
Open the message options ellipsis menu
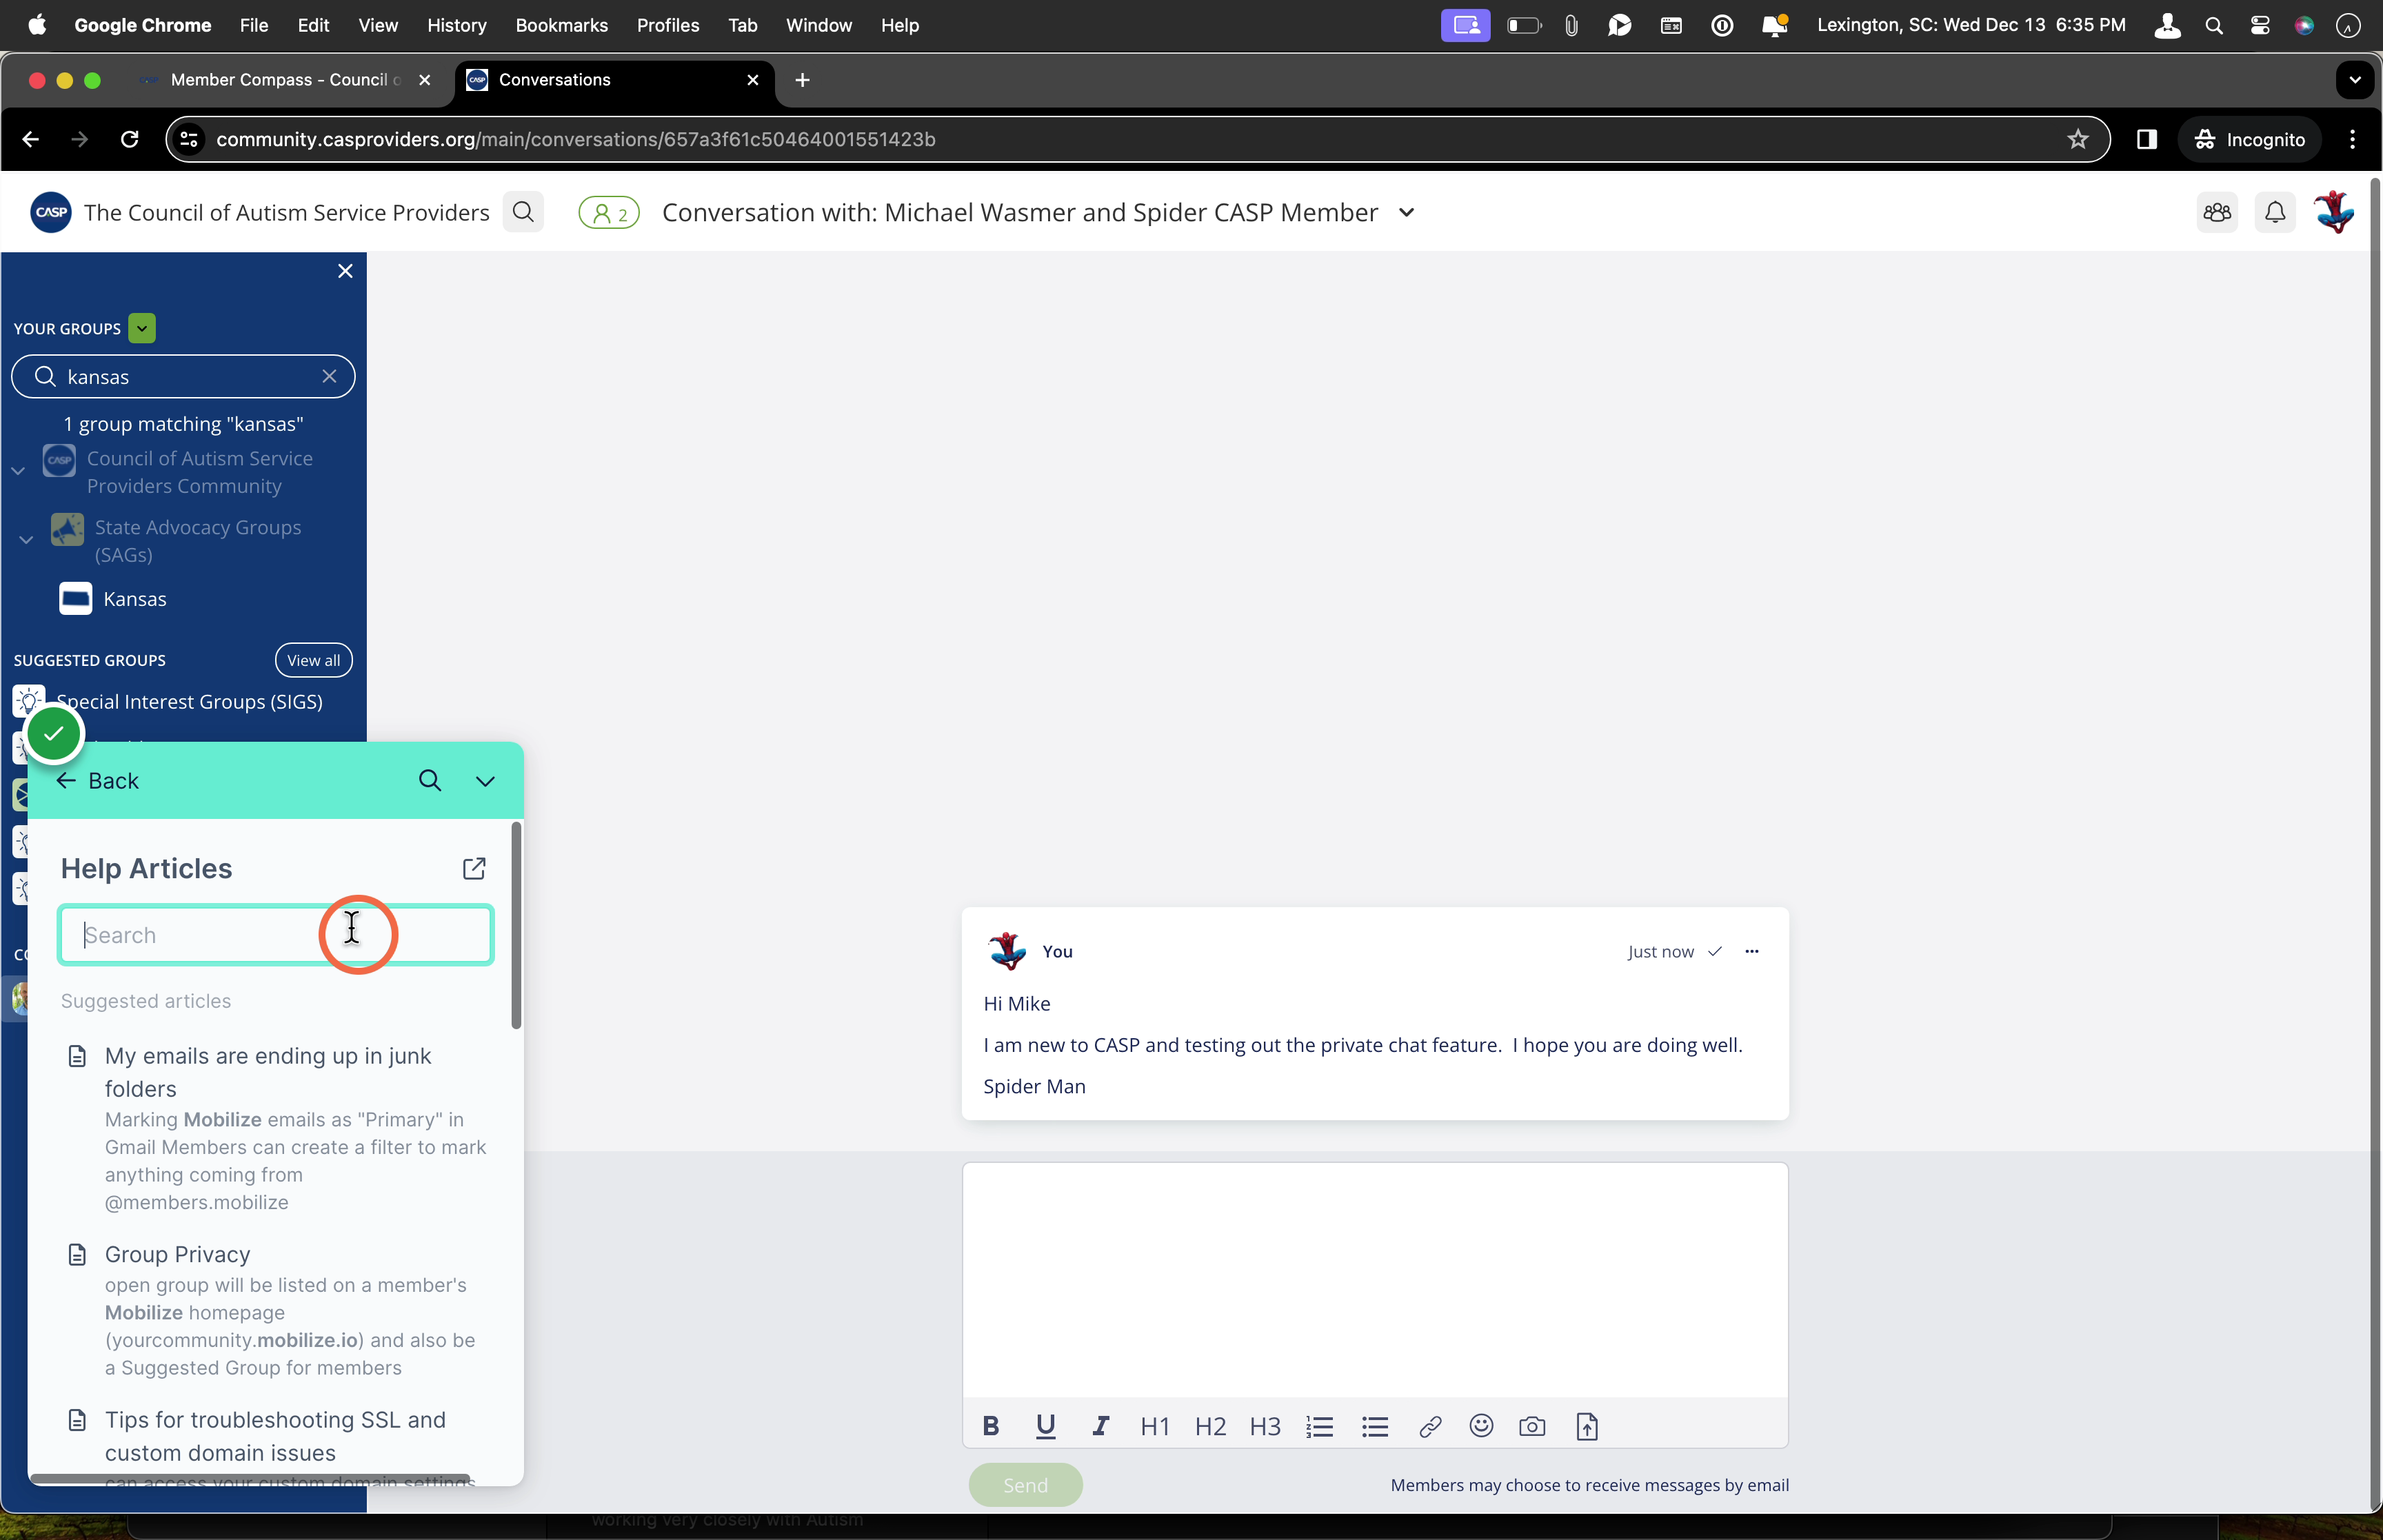click(1751, 951)
